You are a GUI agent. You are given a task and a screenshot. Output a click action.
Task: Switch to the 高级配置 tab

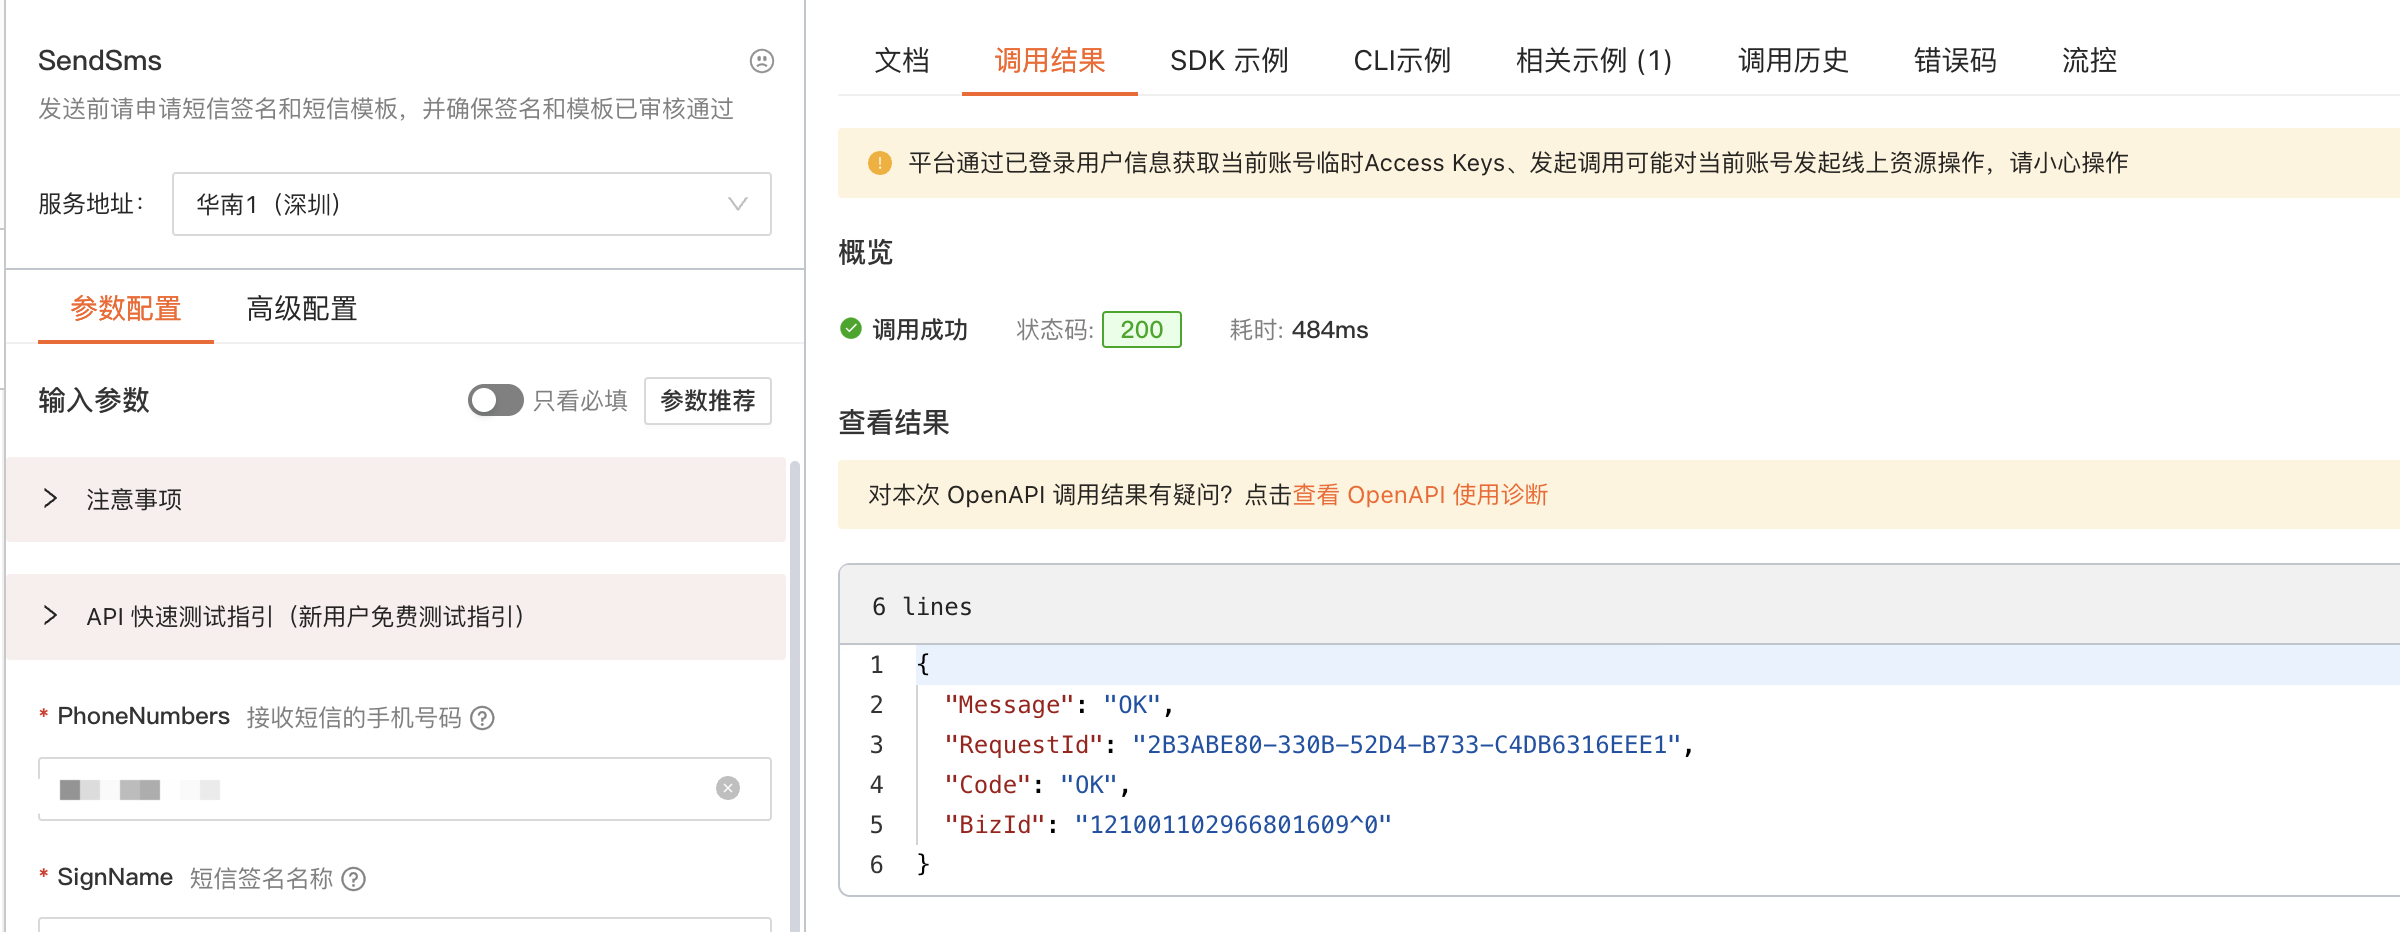(x=302, y=309)
